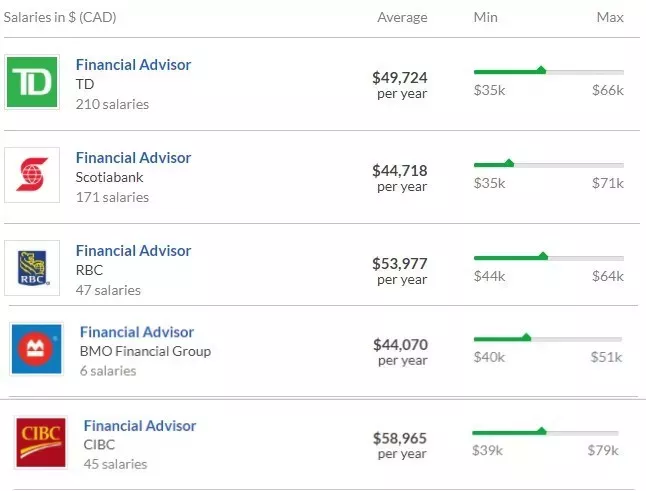The width and height of the screenshot is (646, 491).
Task: Click the TD bank logo
Action: tap(32, 82)
